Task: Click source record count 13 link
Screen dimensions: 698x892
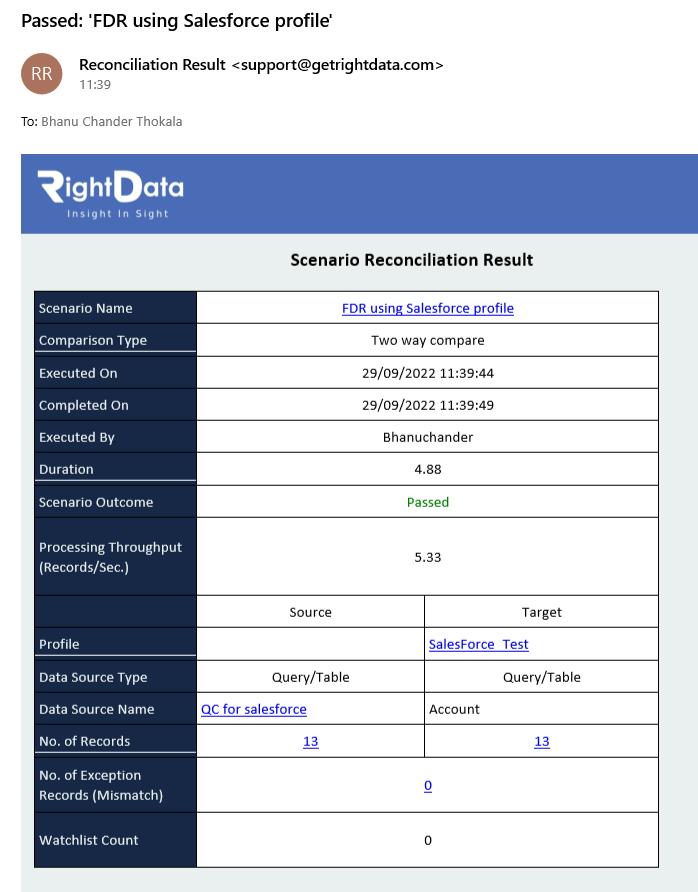Action: pos(311,742)
